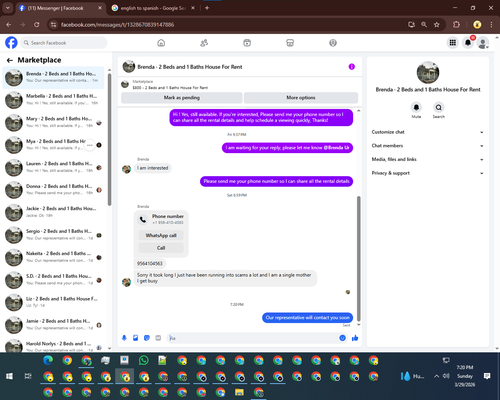Open the tab search dropdown arrow

pyautogui.click(x=7, y=8)
